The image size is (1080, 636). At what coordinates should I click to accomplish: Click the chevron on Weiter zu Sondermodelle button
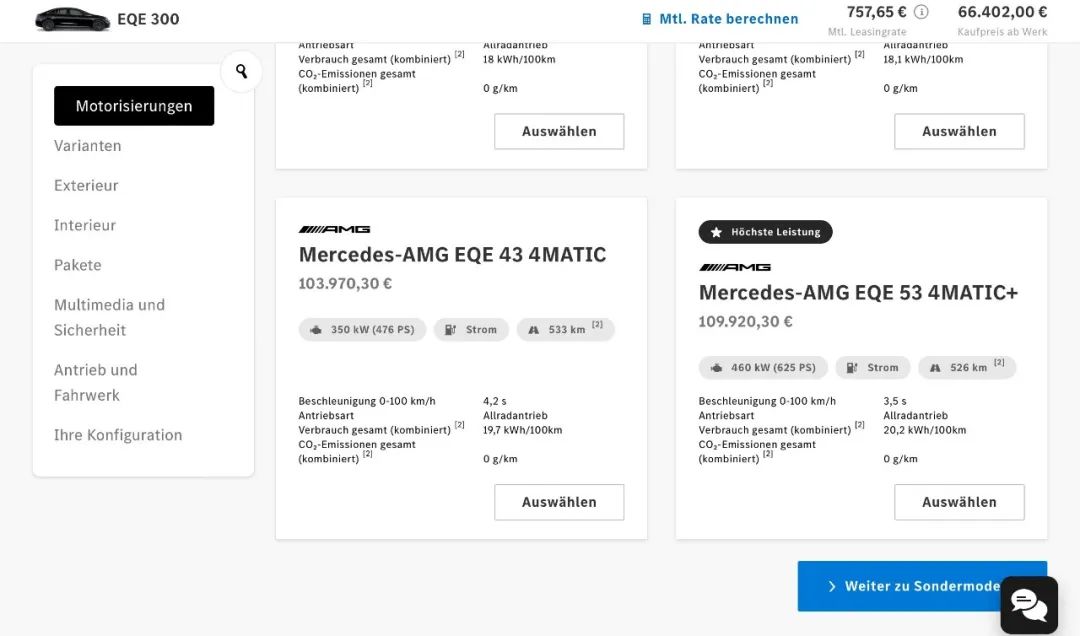pos(832,586)
